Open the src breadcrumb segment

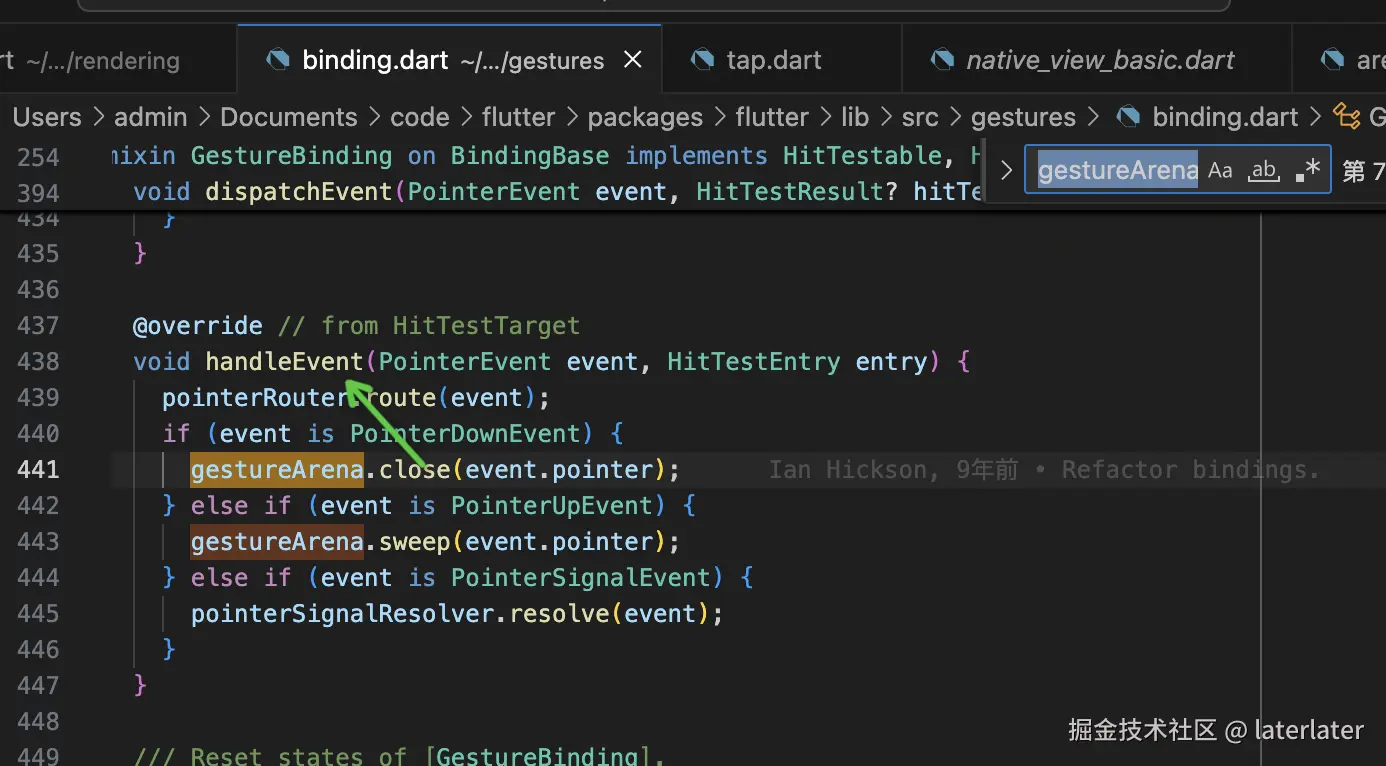[x=920, y=117]
